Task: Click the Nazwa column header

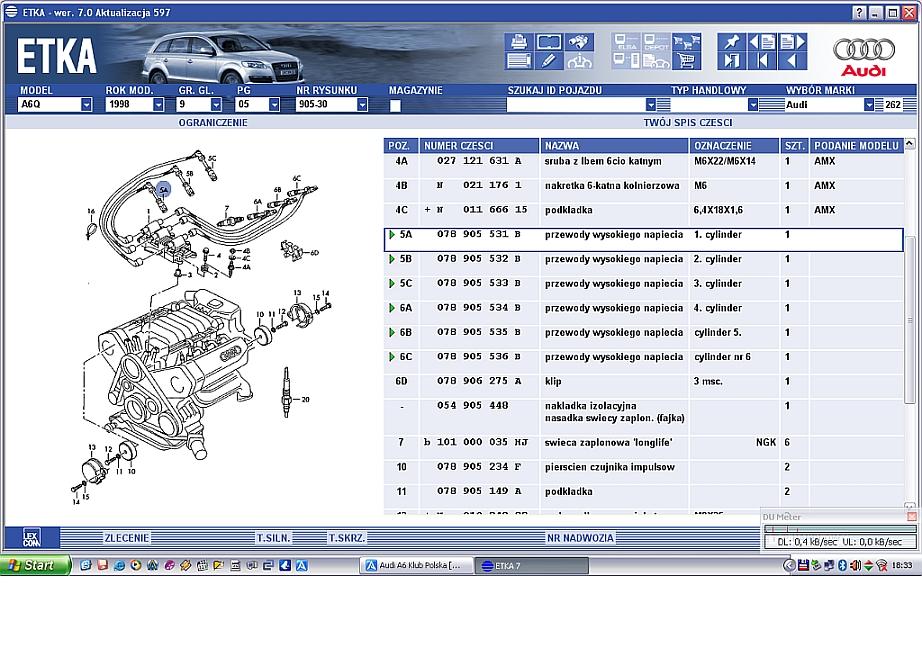Action: 614,146
